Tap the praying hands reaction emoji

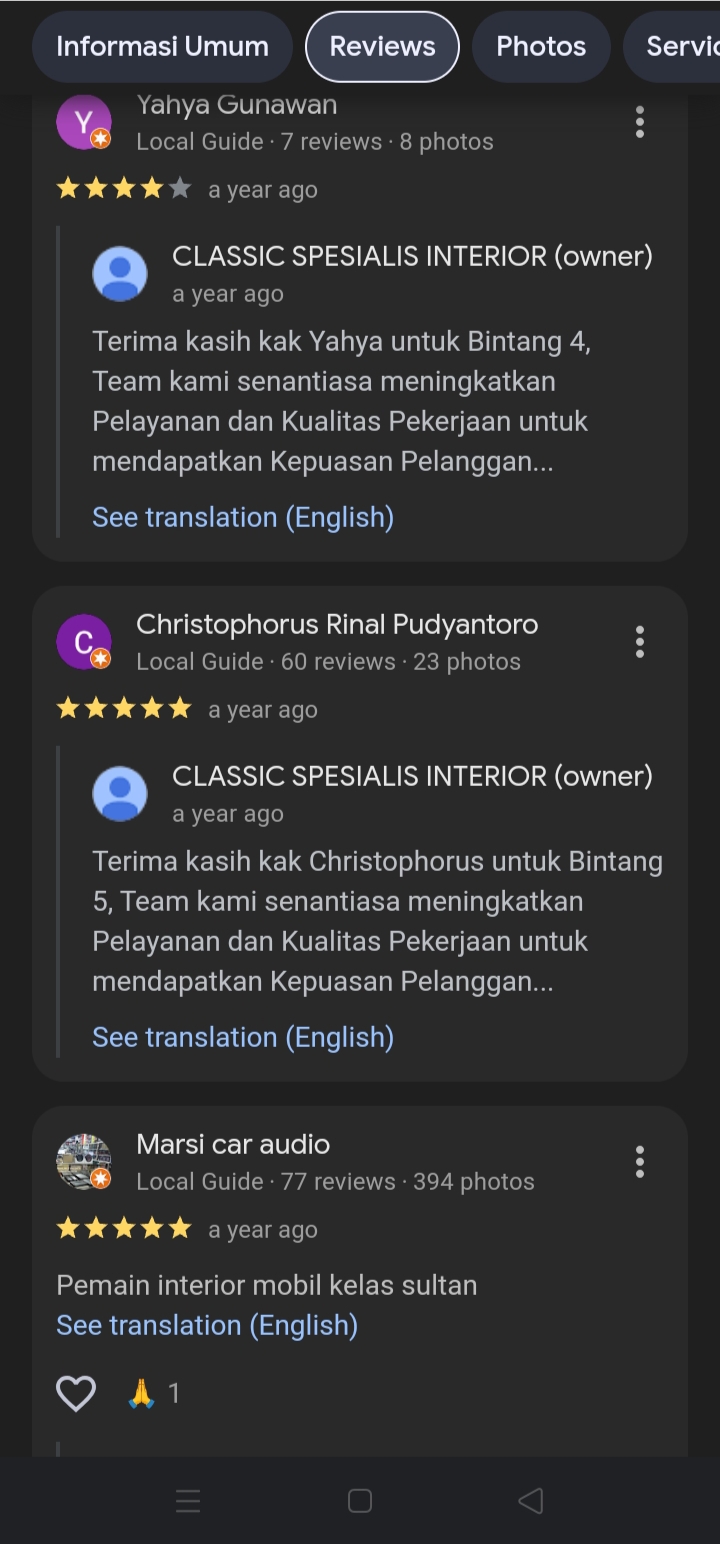pyautogui.click(x=142, y=1393)
